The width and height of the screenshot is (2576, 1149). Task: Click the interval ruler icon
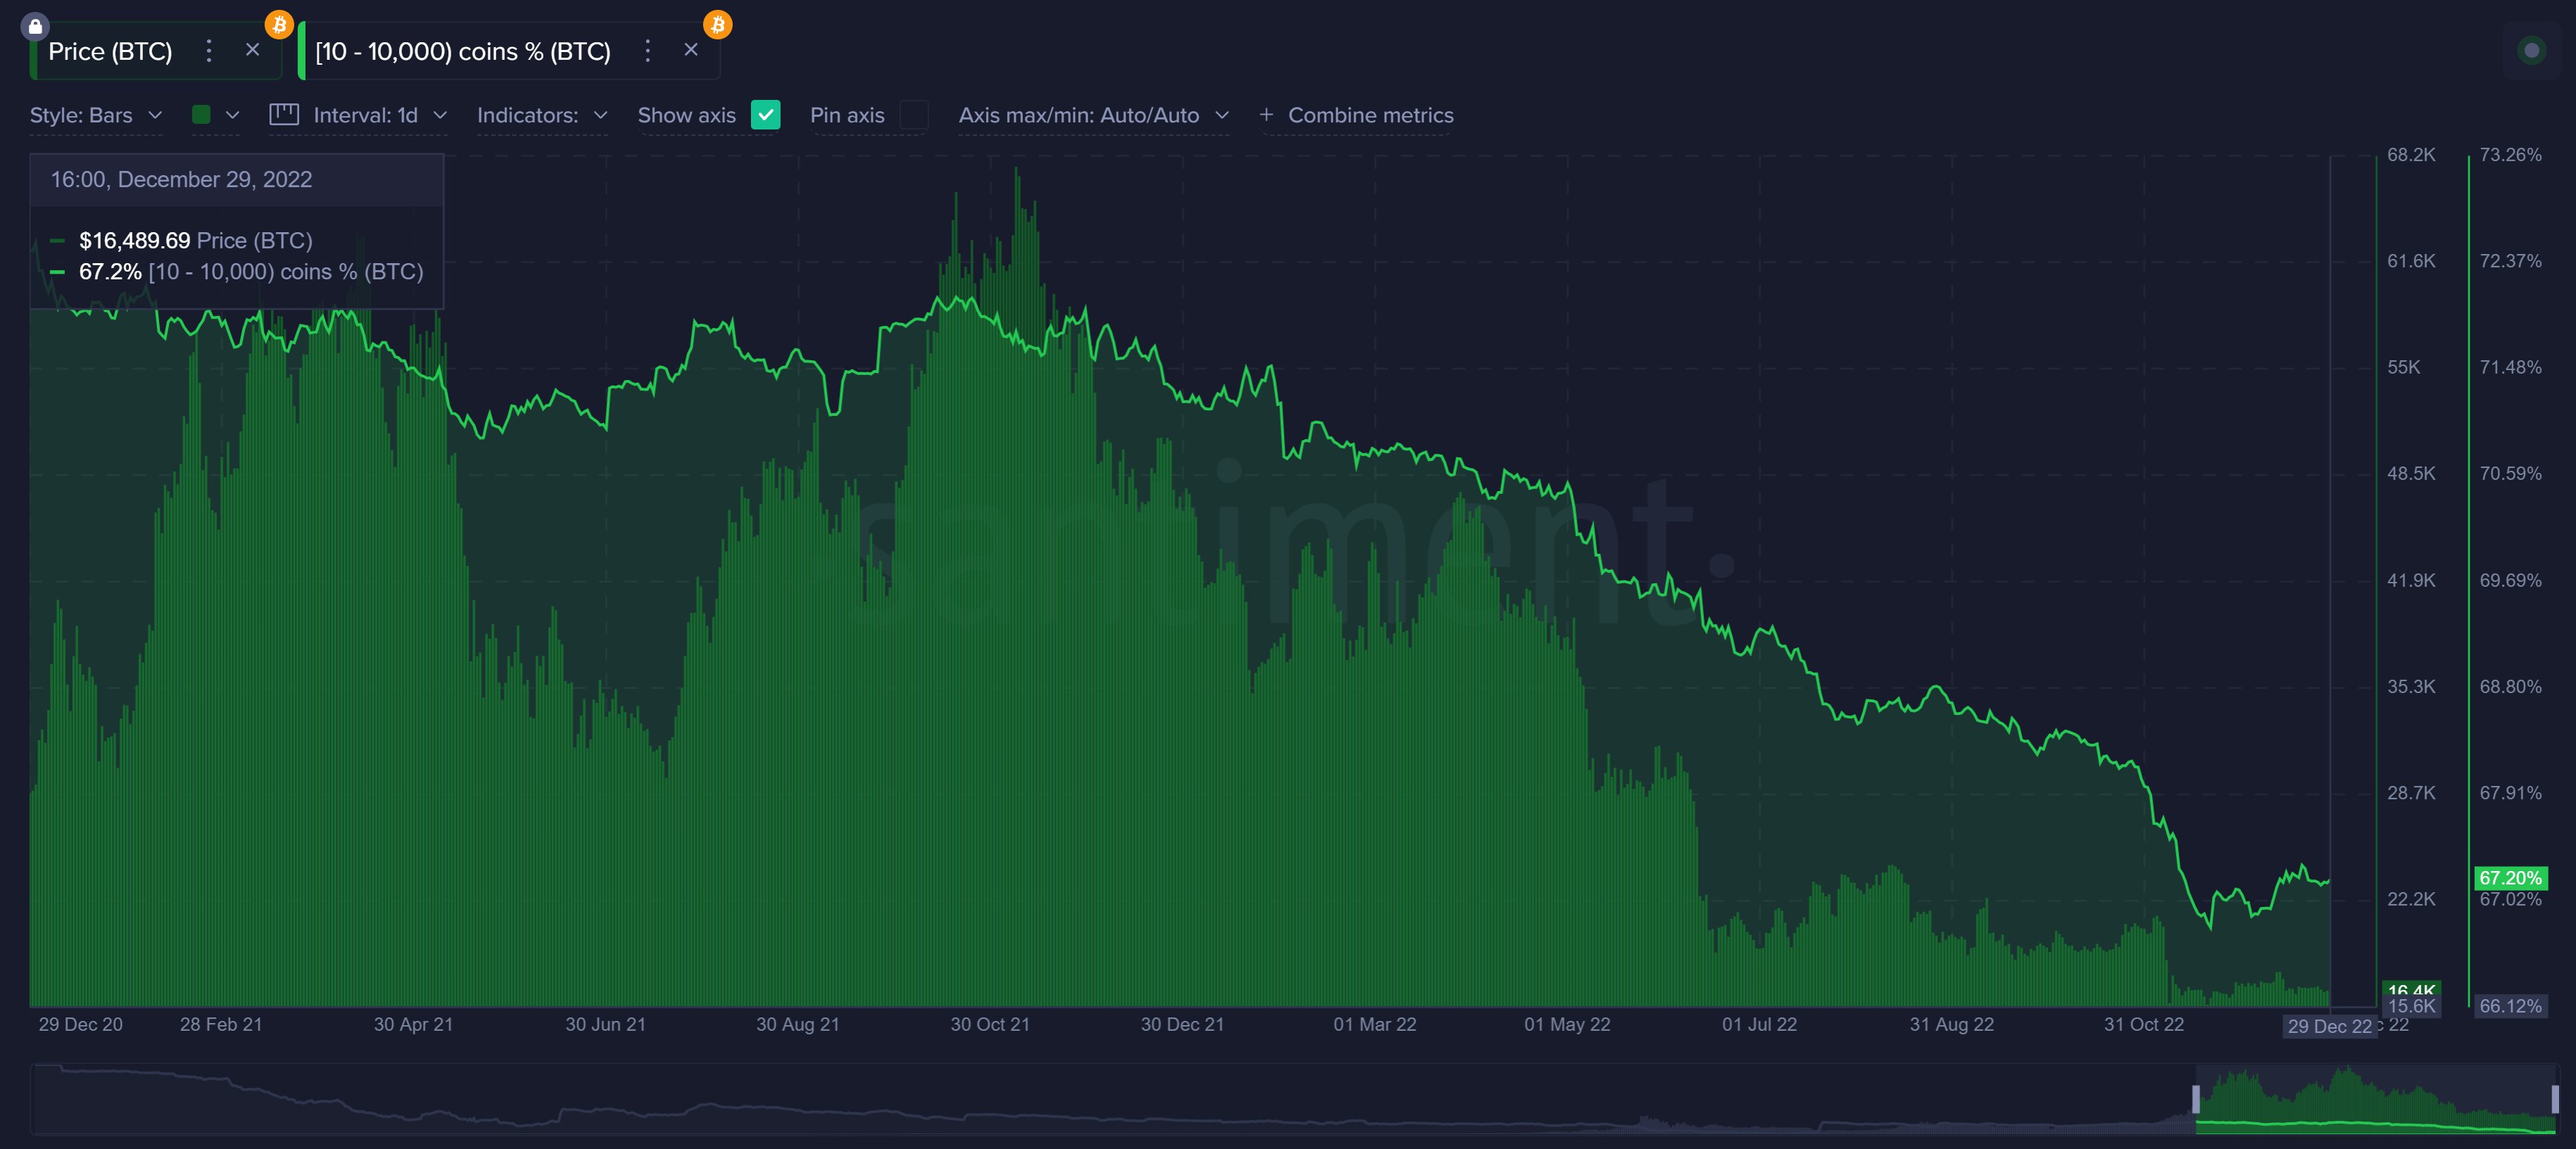[284, 114]
